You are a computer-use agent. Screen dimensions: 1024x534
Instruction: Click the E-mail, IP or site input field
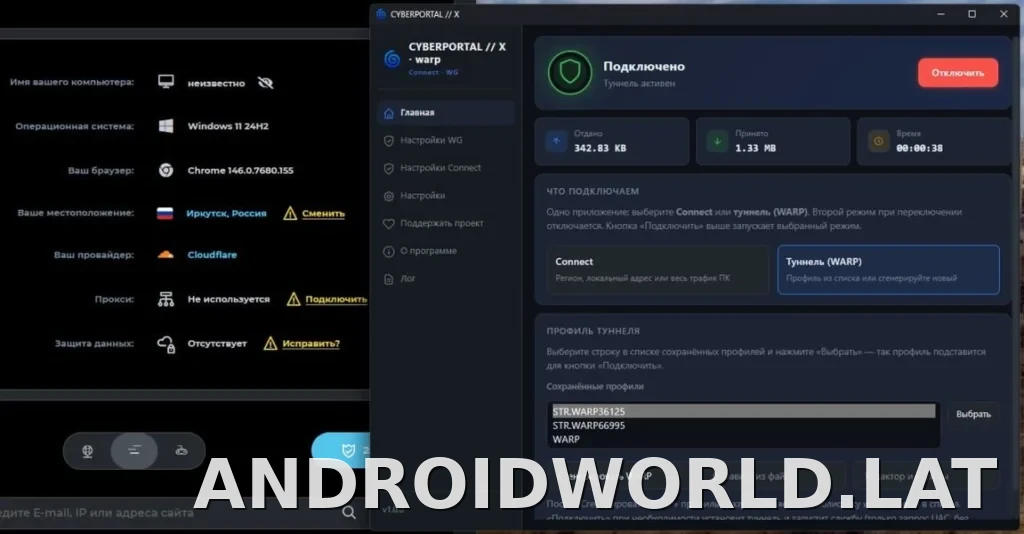pos(168,512)
